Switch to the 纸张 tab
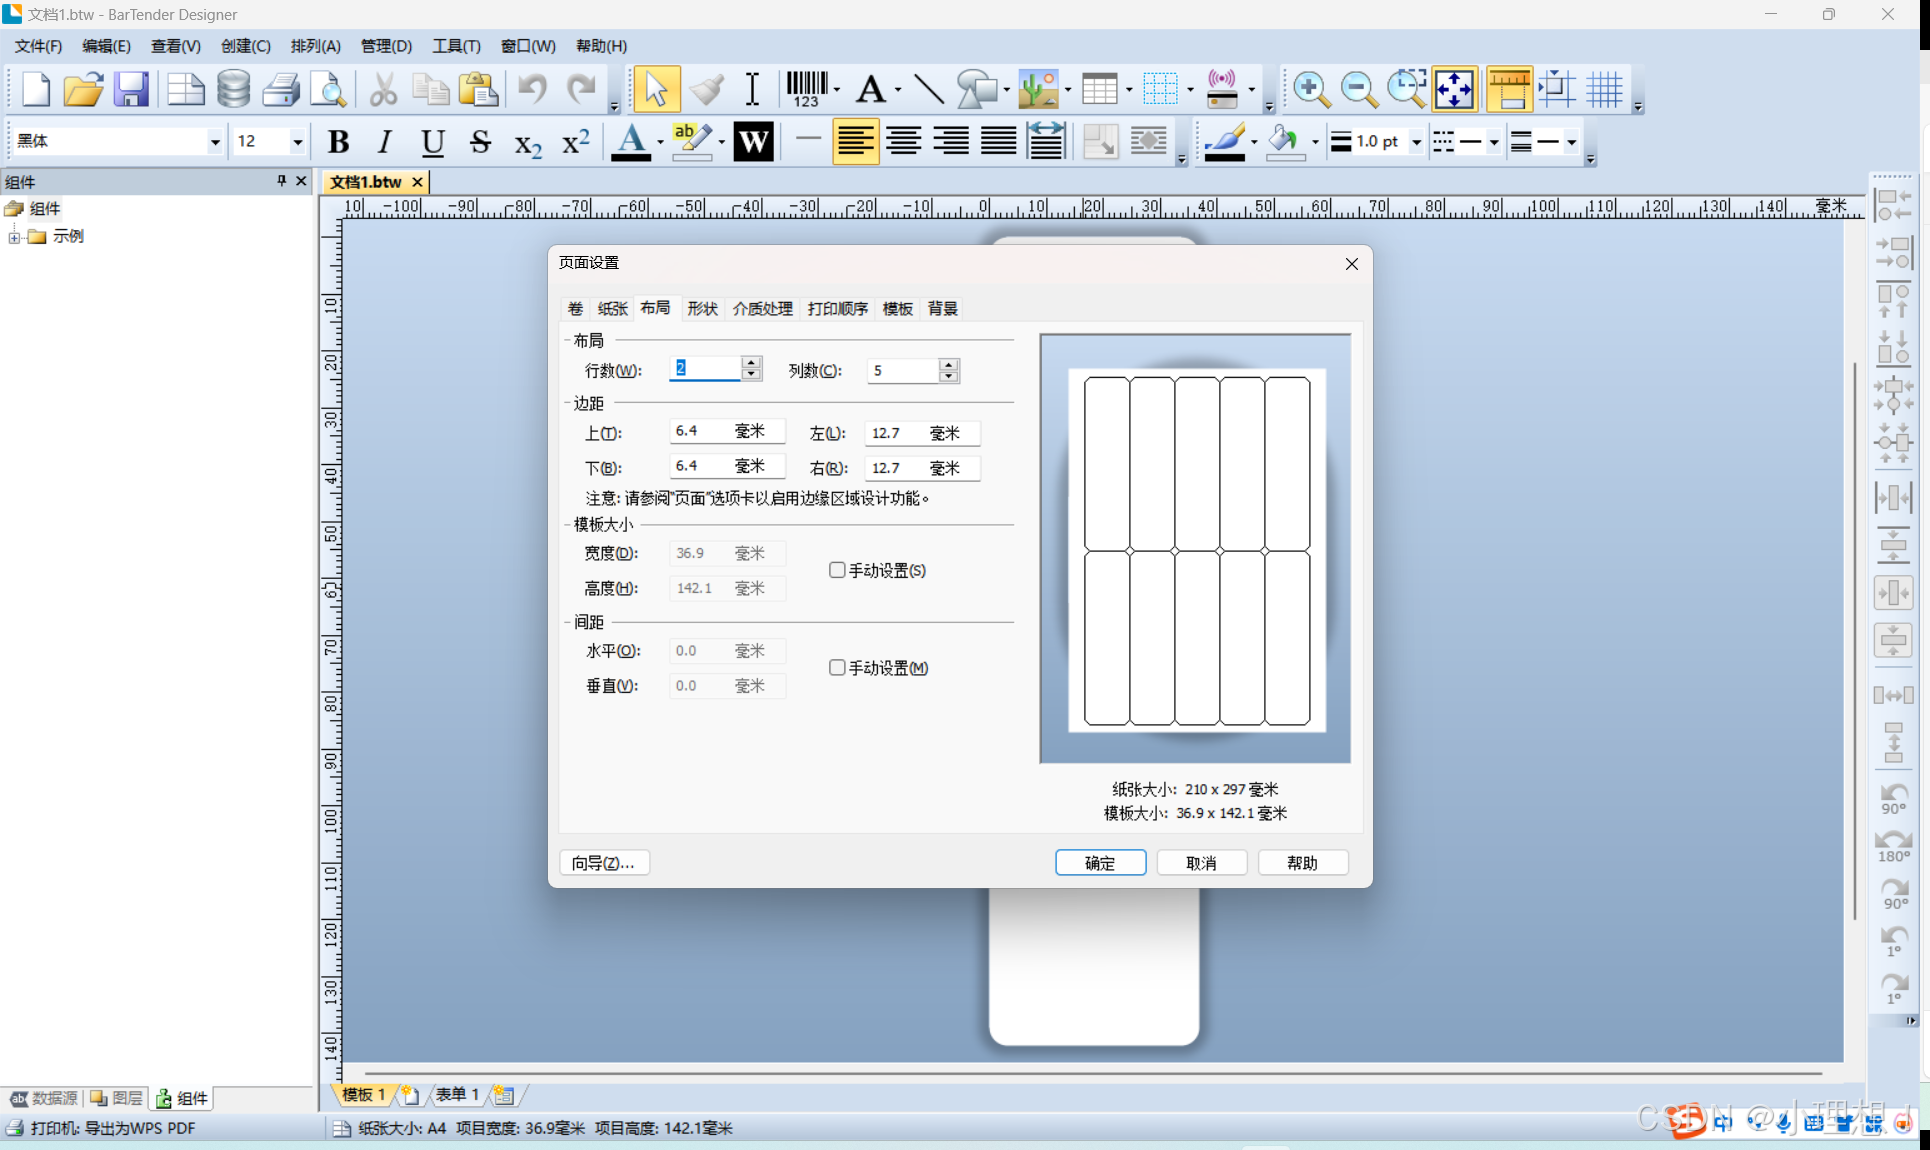Viewport: 1930px width, 1150px height. [x=612, y=308]
